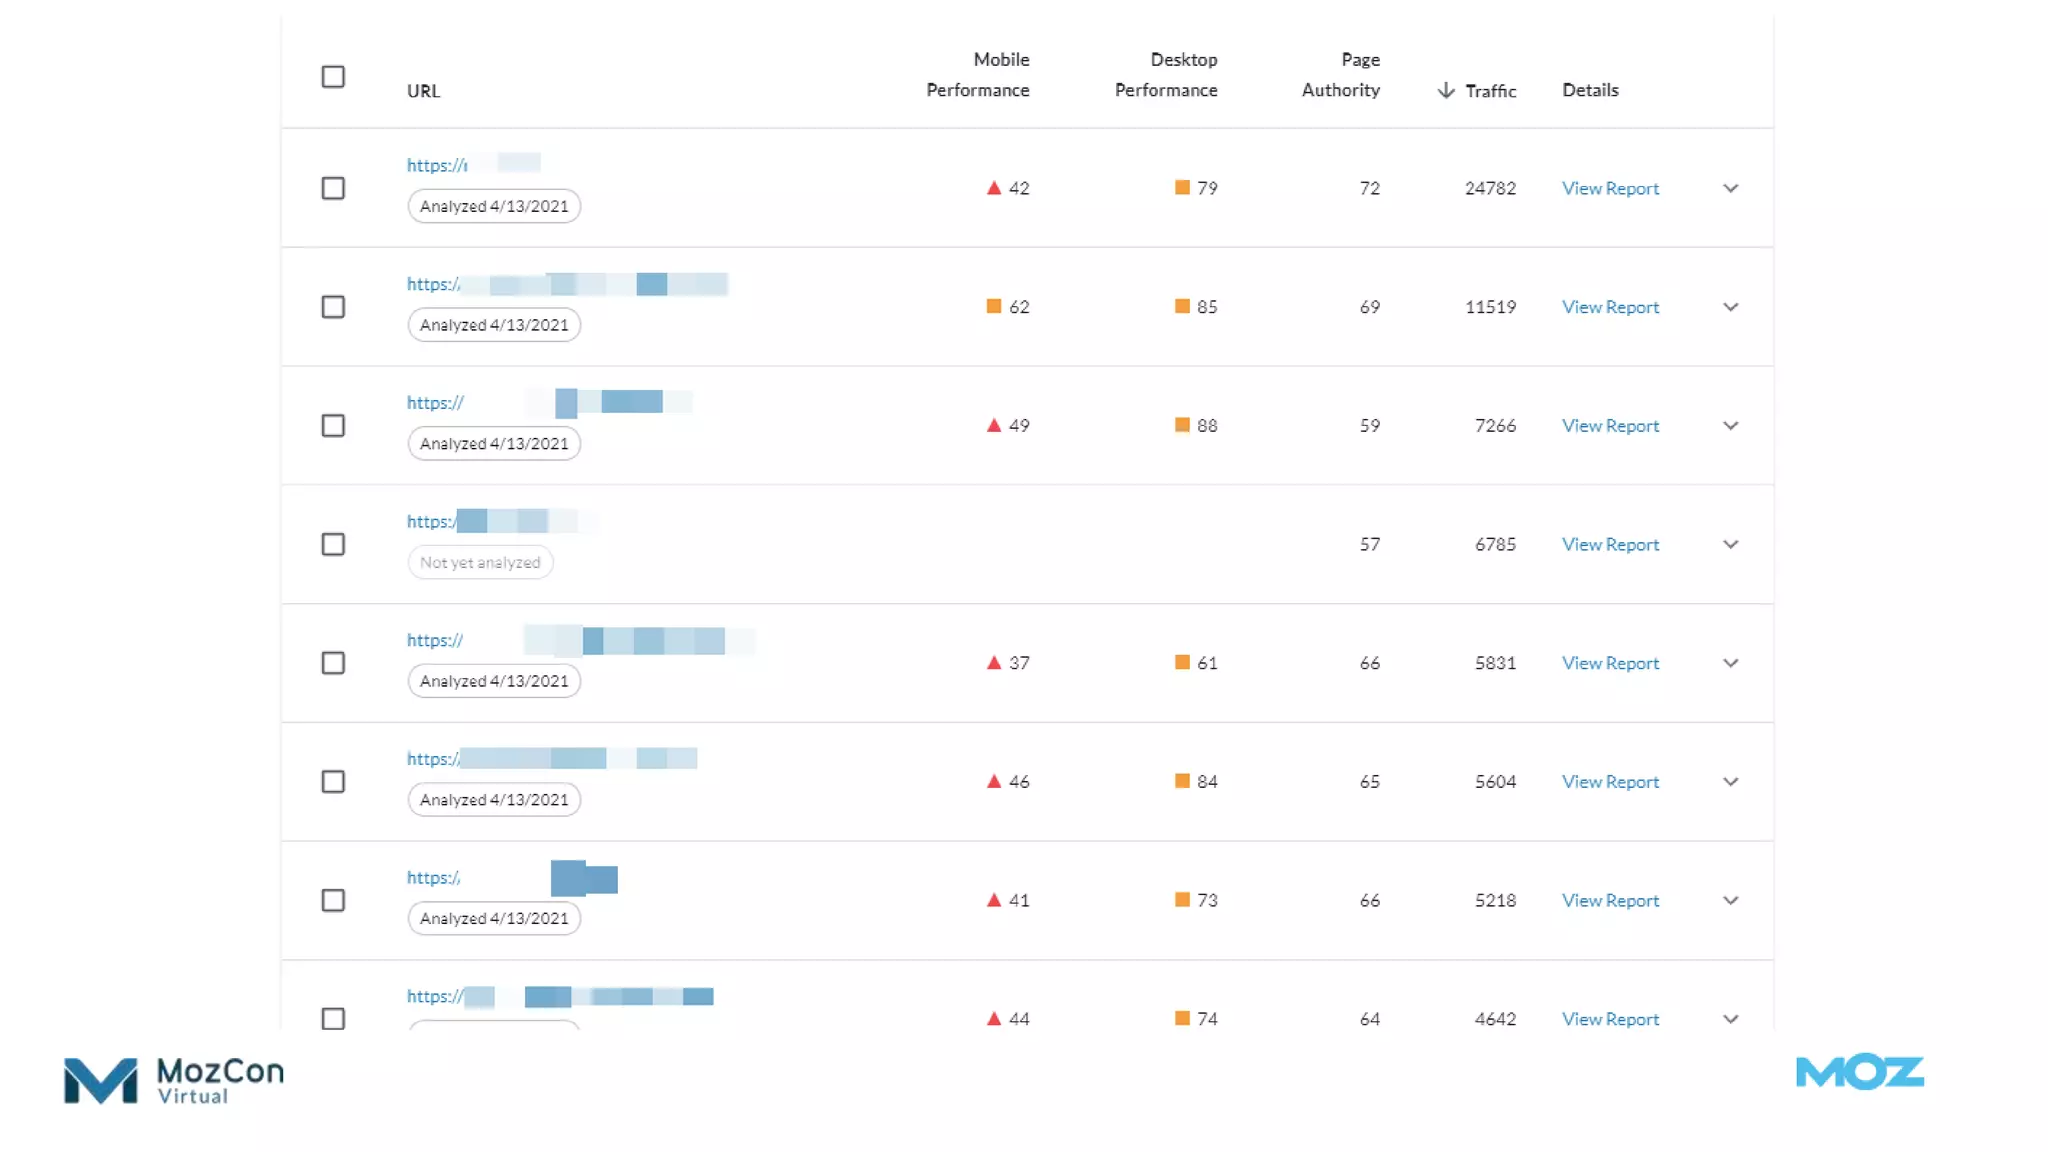Click the red triangle beside mobile score 42

[x=993, y=188]
